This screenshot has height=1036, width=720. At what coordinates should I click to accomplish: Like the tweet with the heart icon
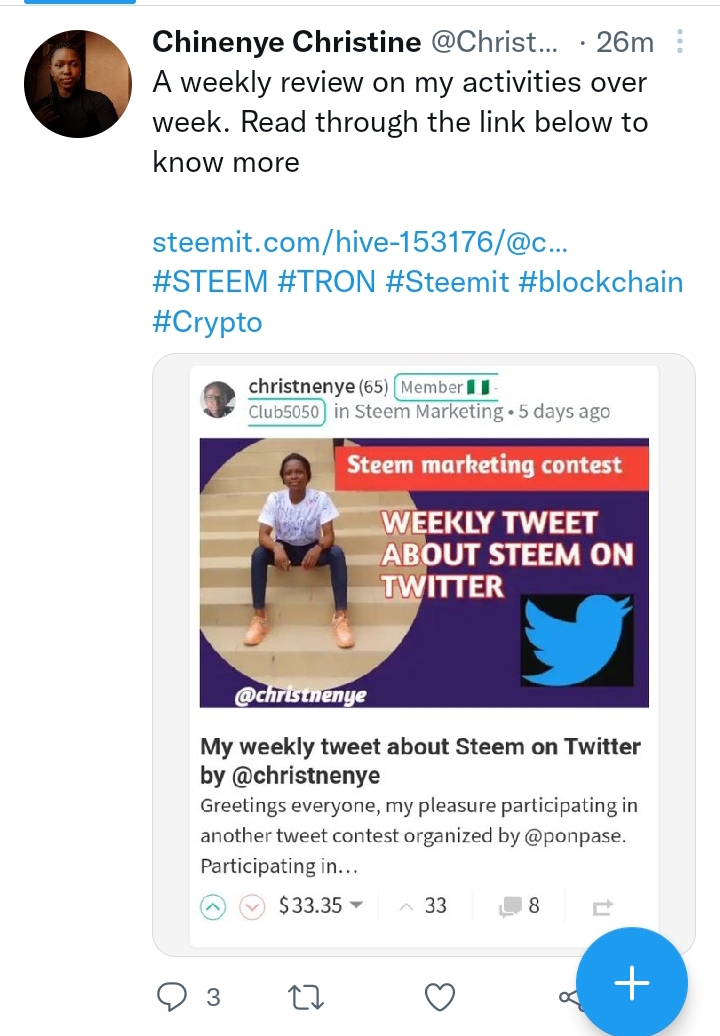click(x=440, y=996)
